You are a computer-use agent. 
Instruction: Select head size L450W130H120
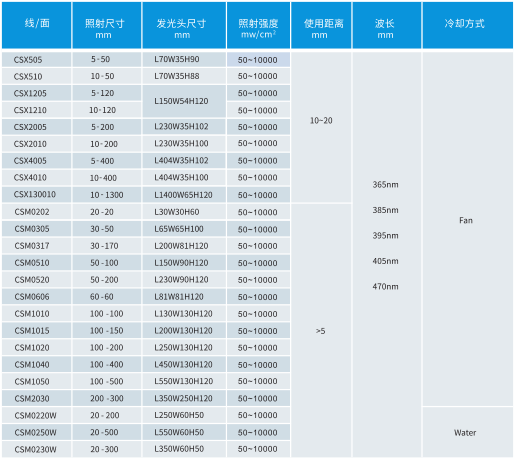tap(184, 365)
